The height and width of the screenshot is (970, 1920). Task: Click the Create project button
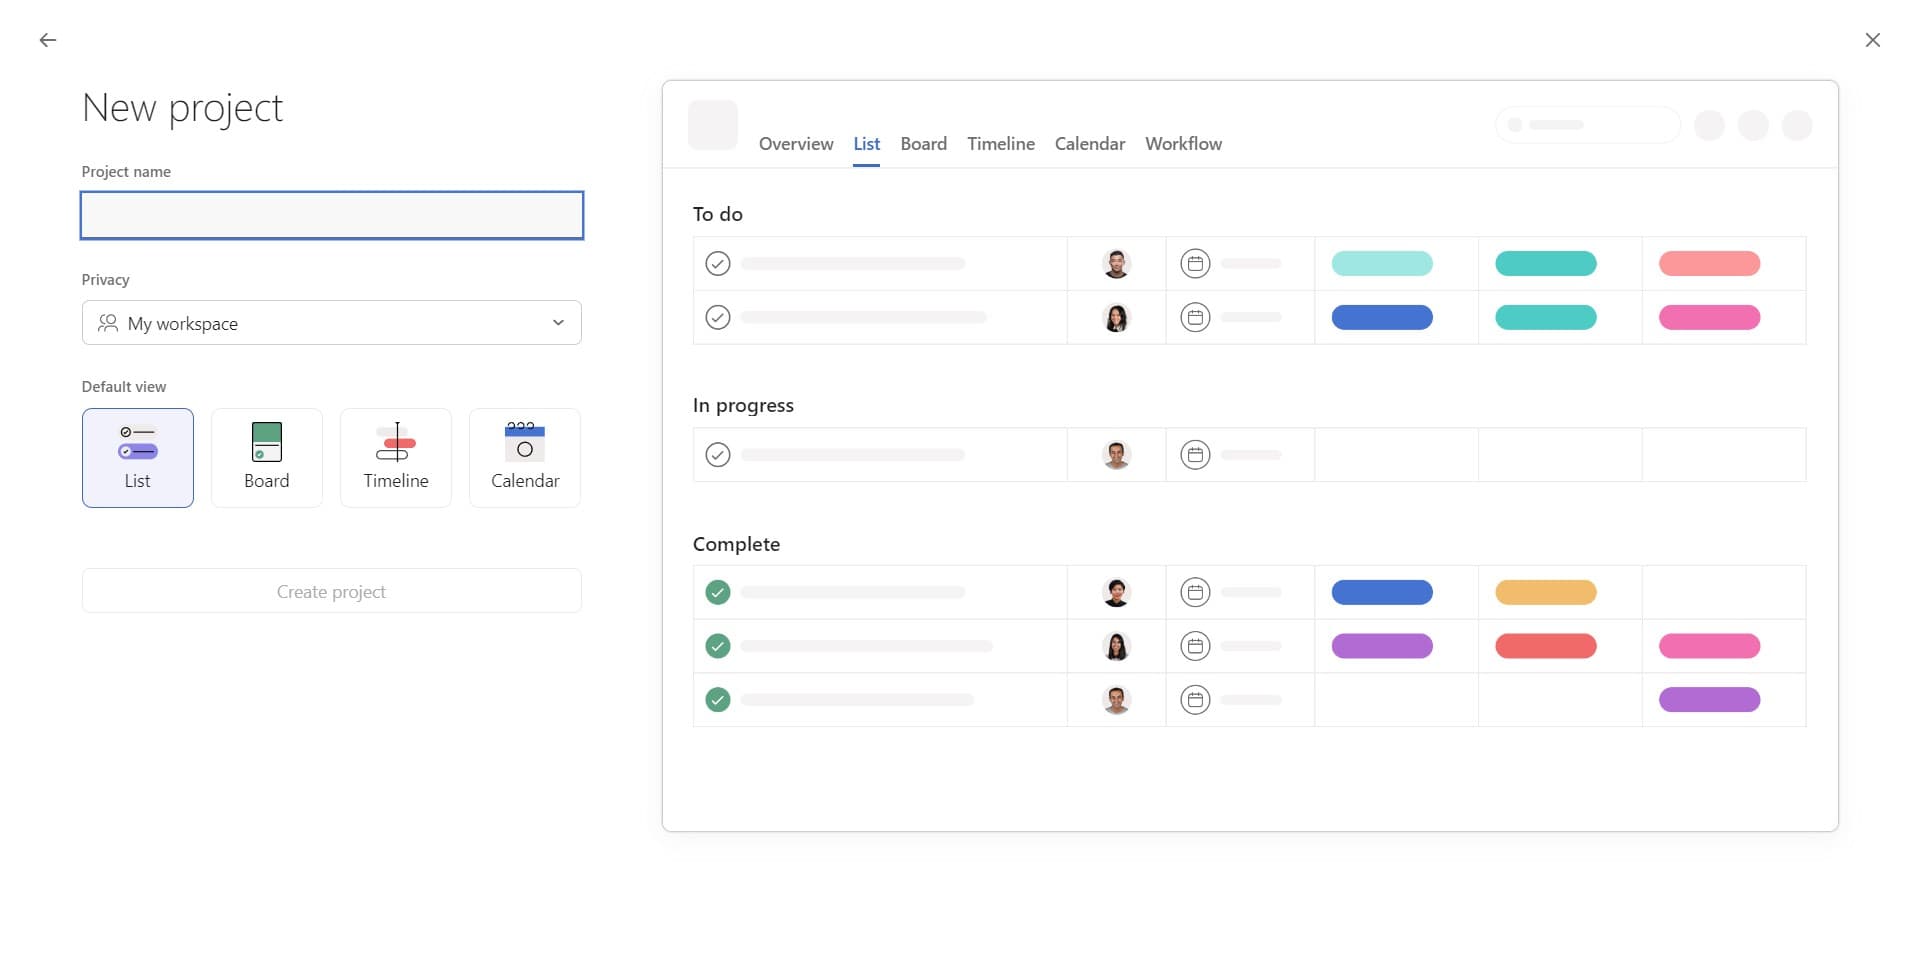point(331,590)
